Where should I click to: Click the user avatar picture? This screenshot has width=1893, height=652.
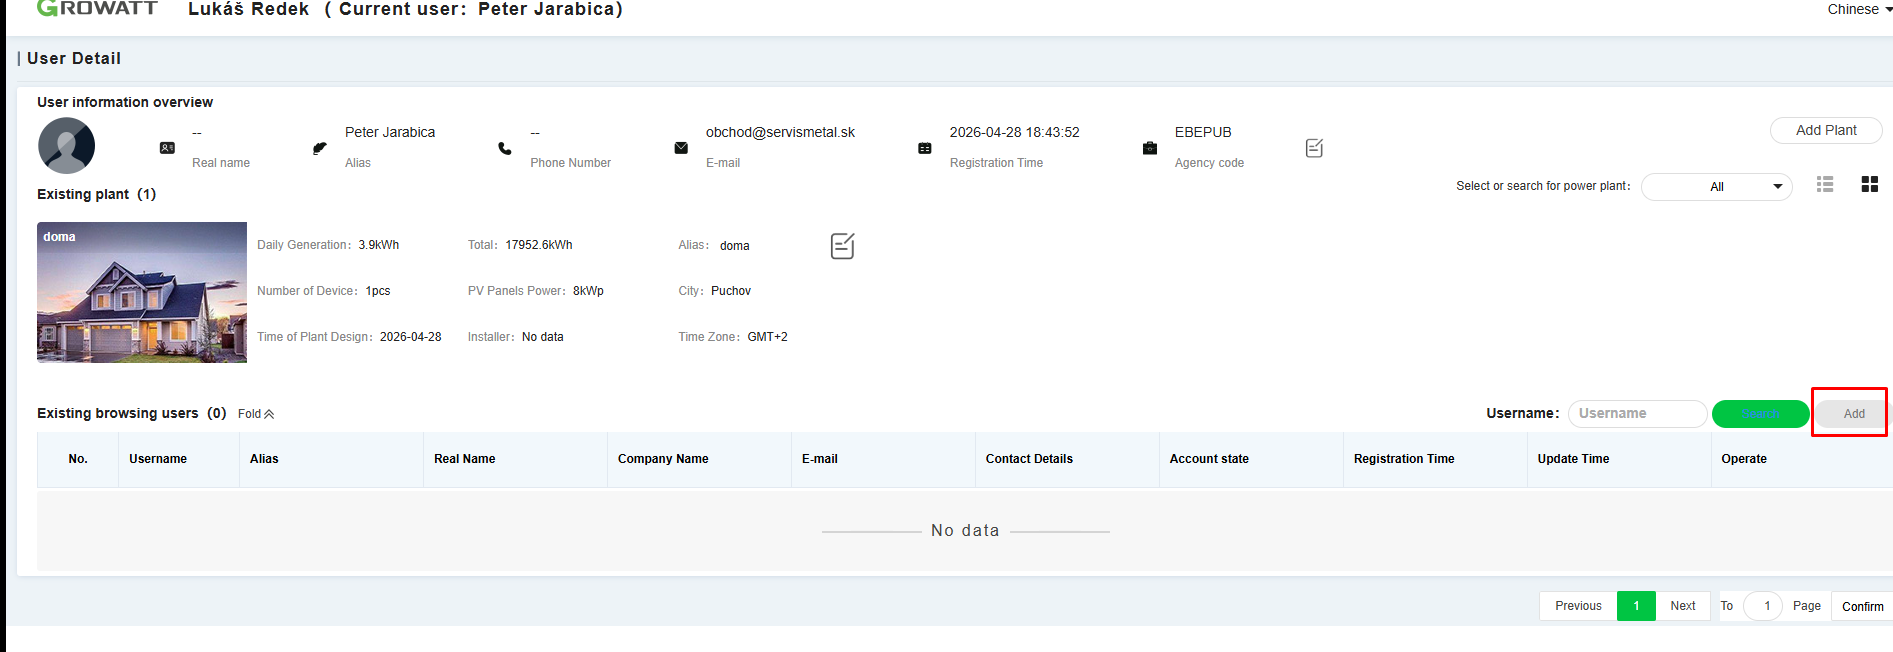tap(66, 146)
